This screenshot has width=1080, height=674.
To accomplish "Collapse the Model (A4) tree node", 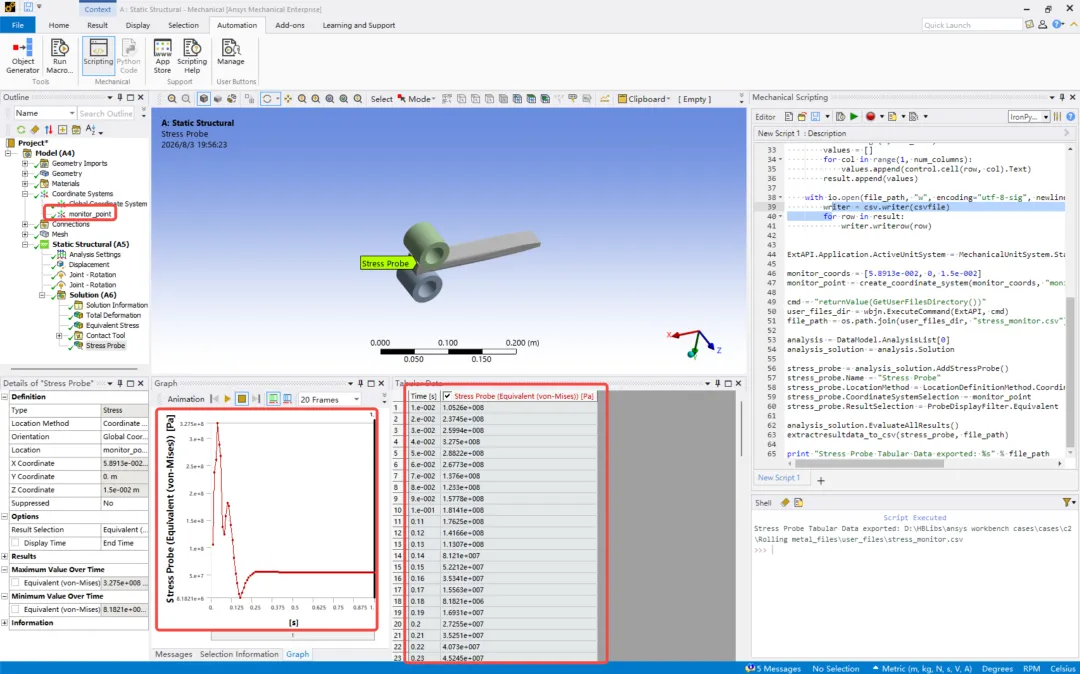I will 9,153.
